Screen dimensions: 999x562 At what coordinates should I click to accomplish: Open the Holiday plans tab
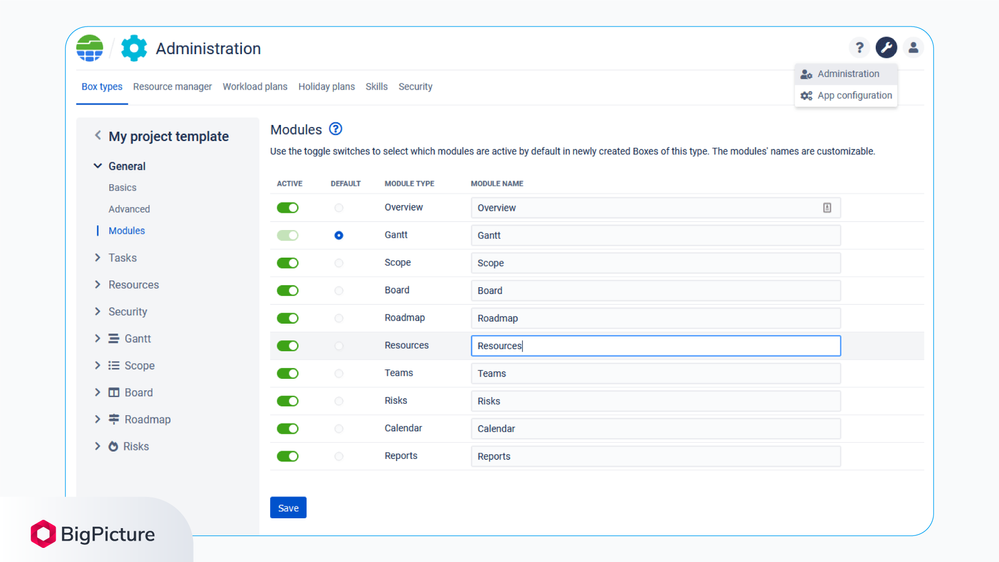326,87
